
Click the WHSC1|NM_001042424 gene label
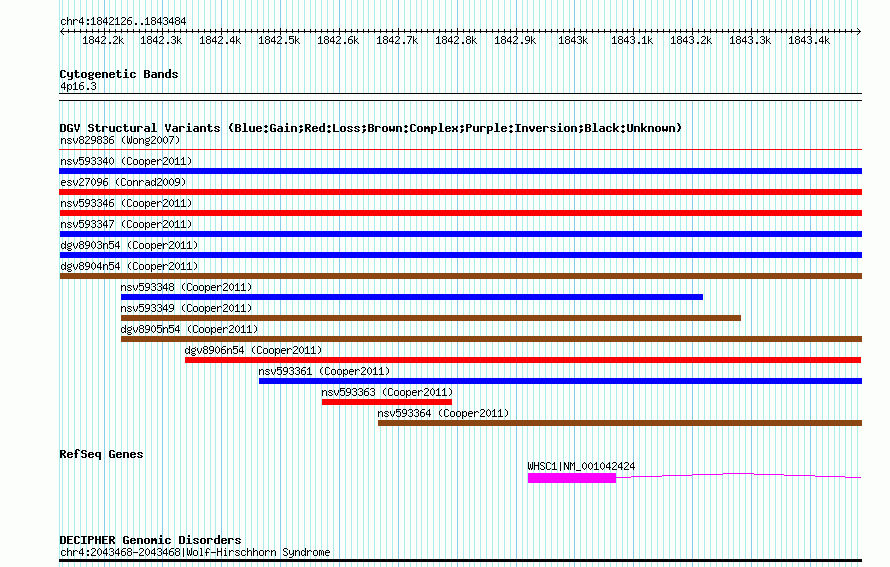pos(581,466)
